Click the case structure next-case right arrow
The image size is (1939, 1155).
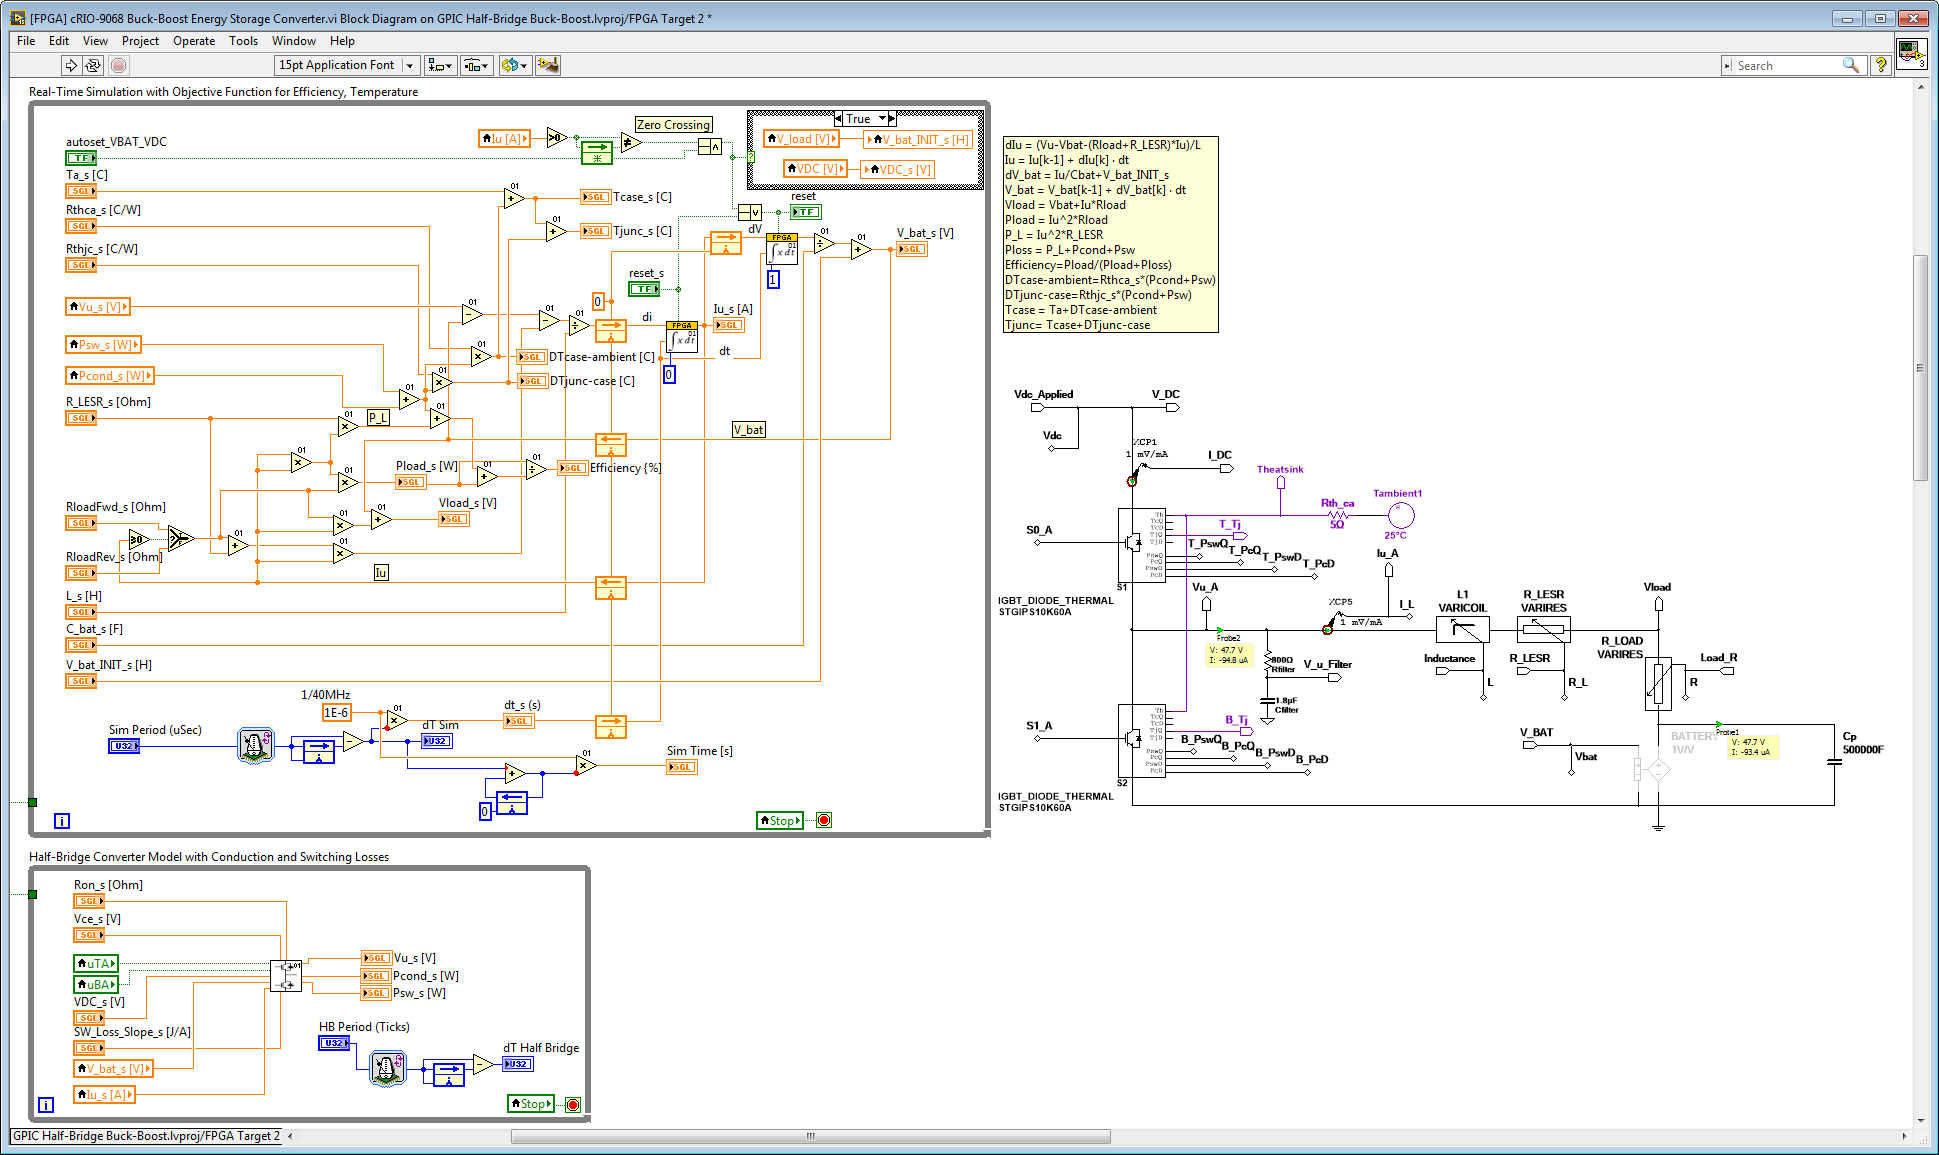coord(892,118)
